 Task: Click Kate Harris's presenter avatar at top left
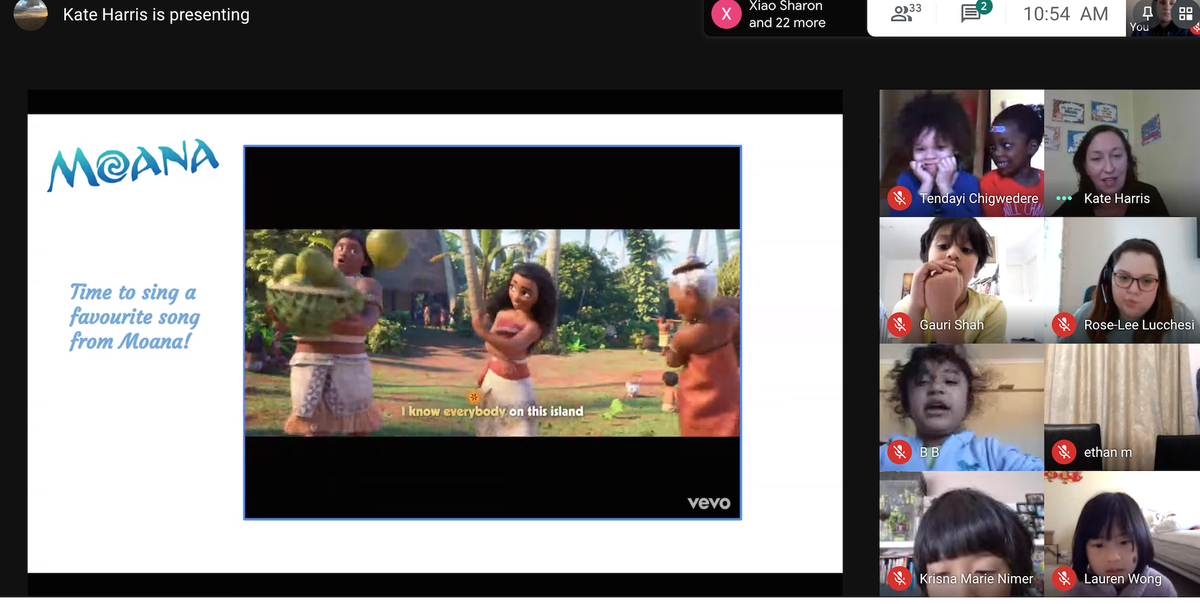click(30, 13)
